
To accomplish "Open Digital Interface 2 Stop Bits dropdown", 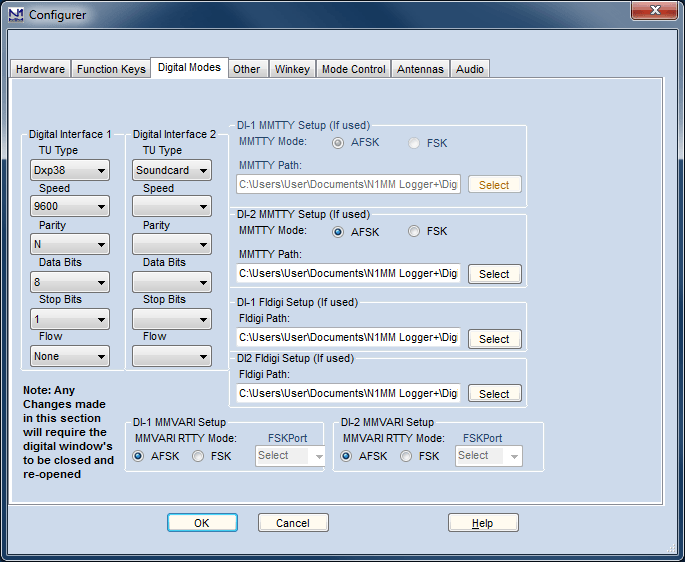I will click(x=172, y=319).
